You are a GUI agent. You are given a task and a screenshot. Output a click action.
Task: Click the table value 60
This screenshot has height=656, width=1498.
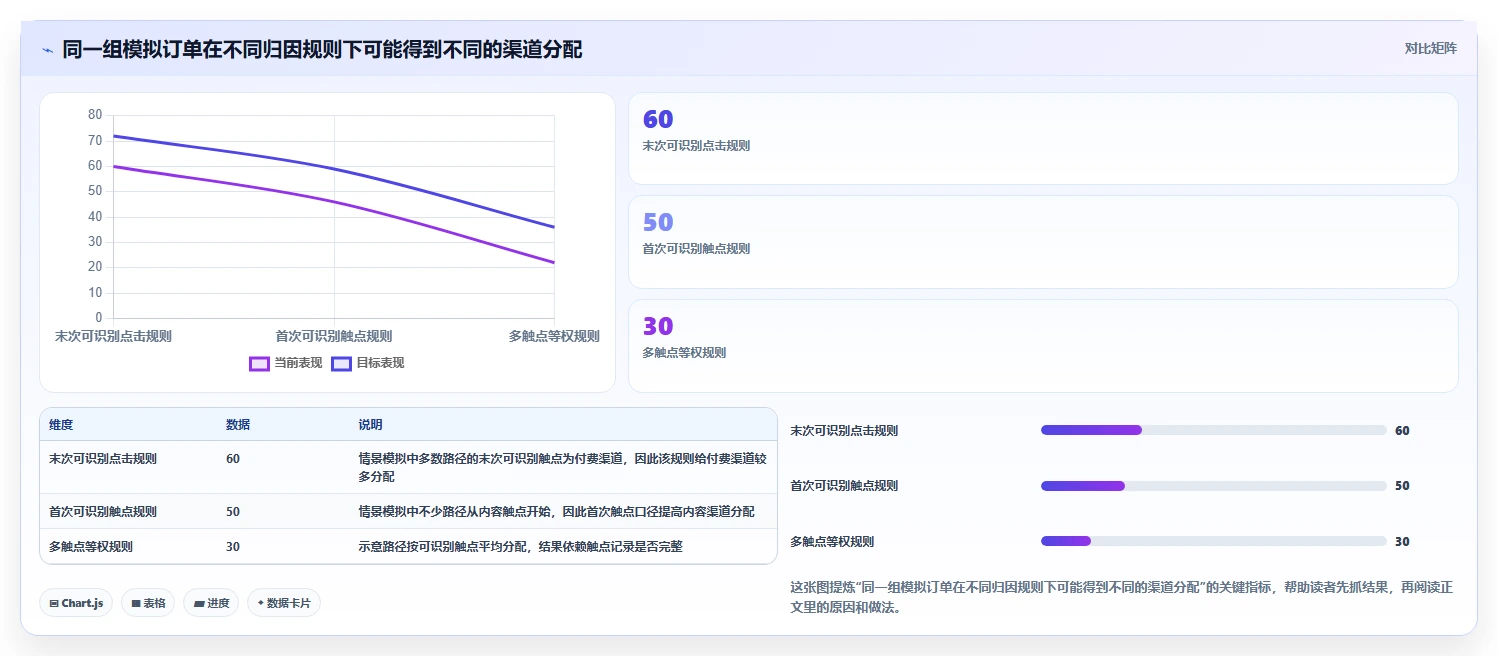pyautogui.click(x=233, y=459)
